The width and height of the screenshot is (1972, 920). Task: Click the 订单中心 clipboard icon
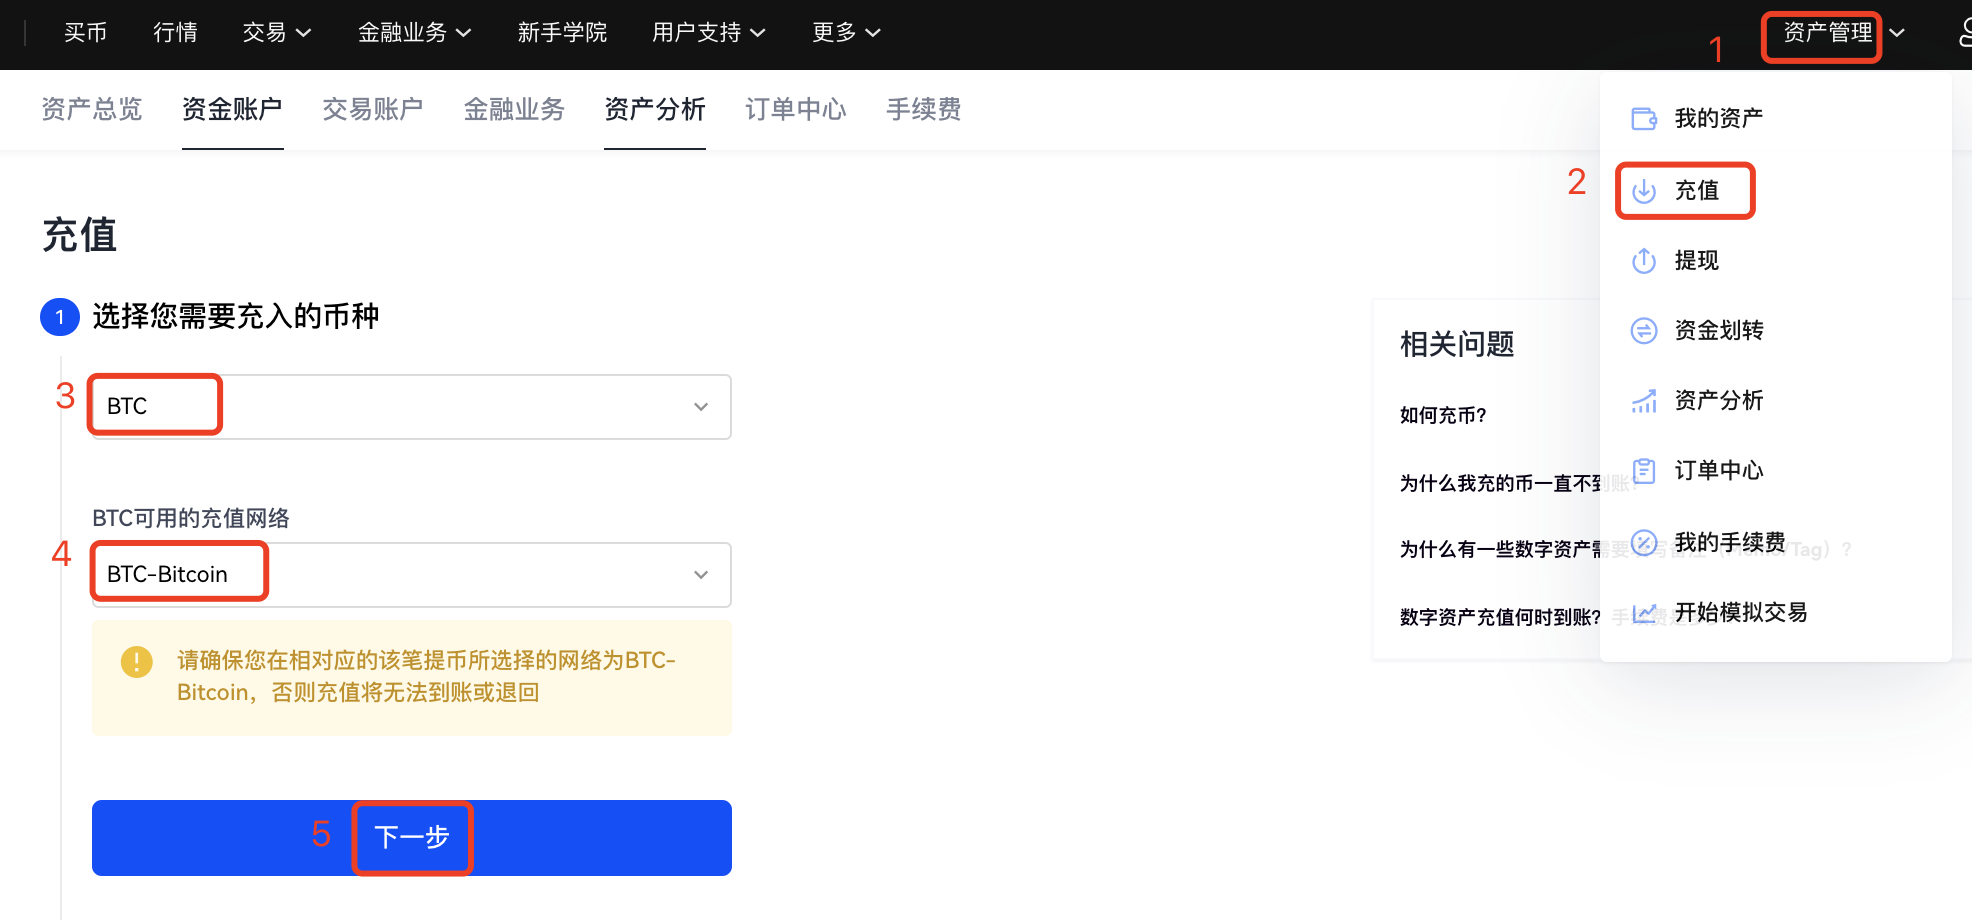[x=1644, y=470]
